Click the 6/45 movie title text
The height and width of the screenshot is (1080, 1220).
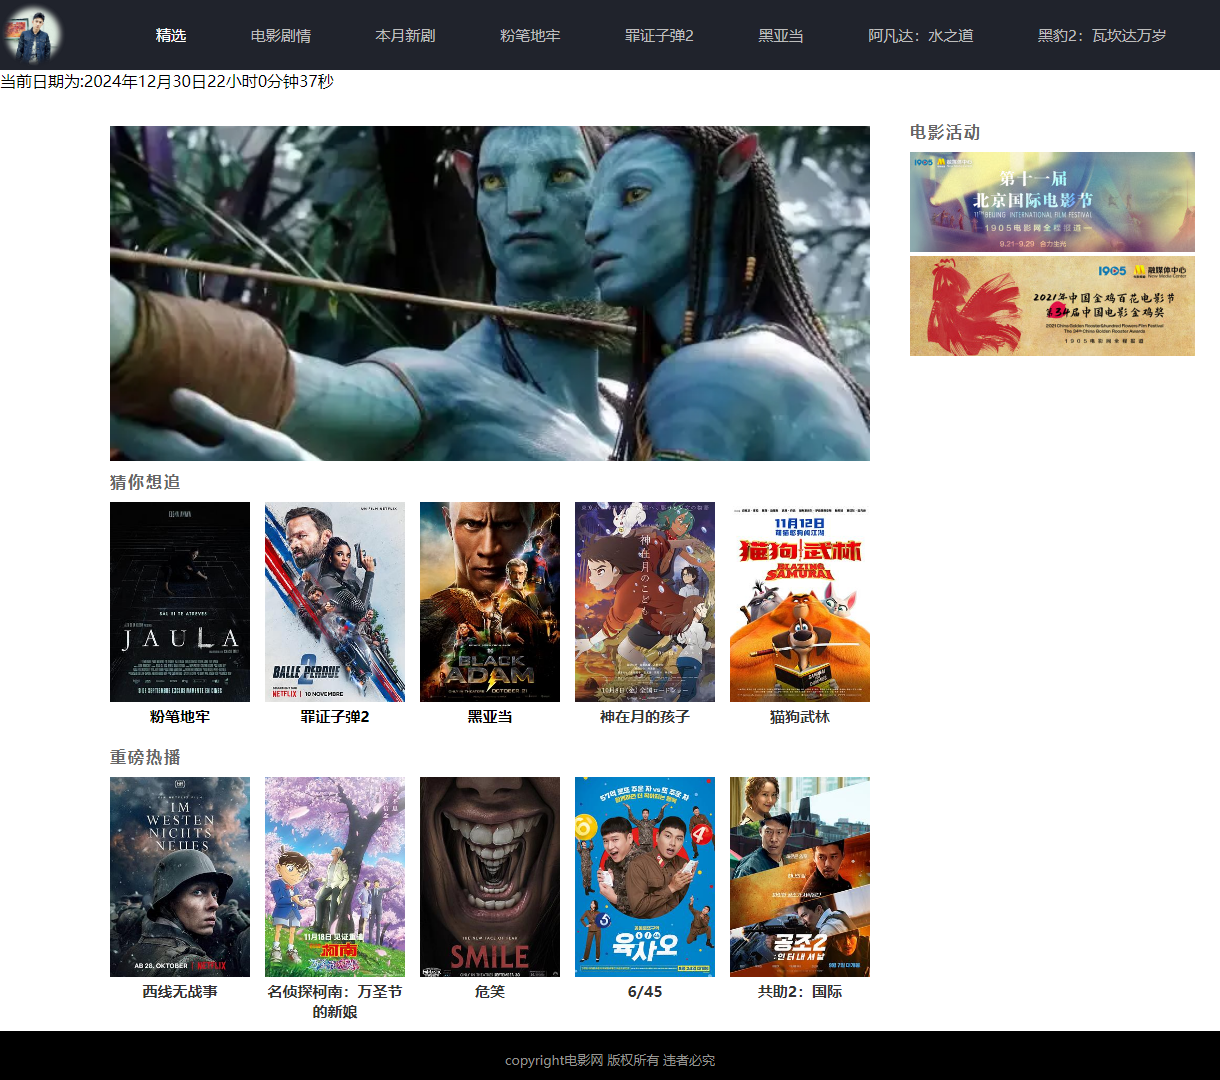click(x=645, y=992)
